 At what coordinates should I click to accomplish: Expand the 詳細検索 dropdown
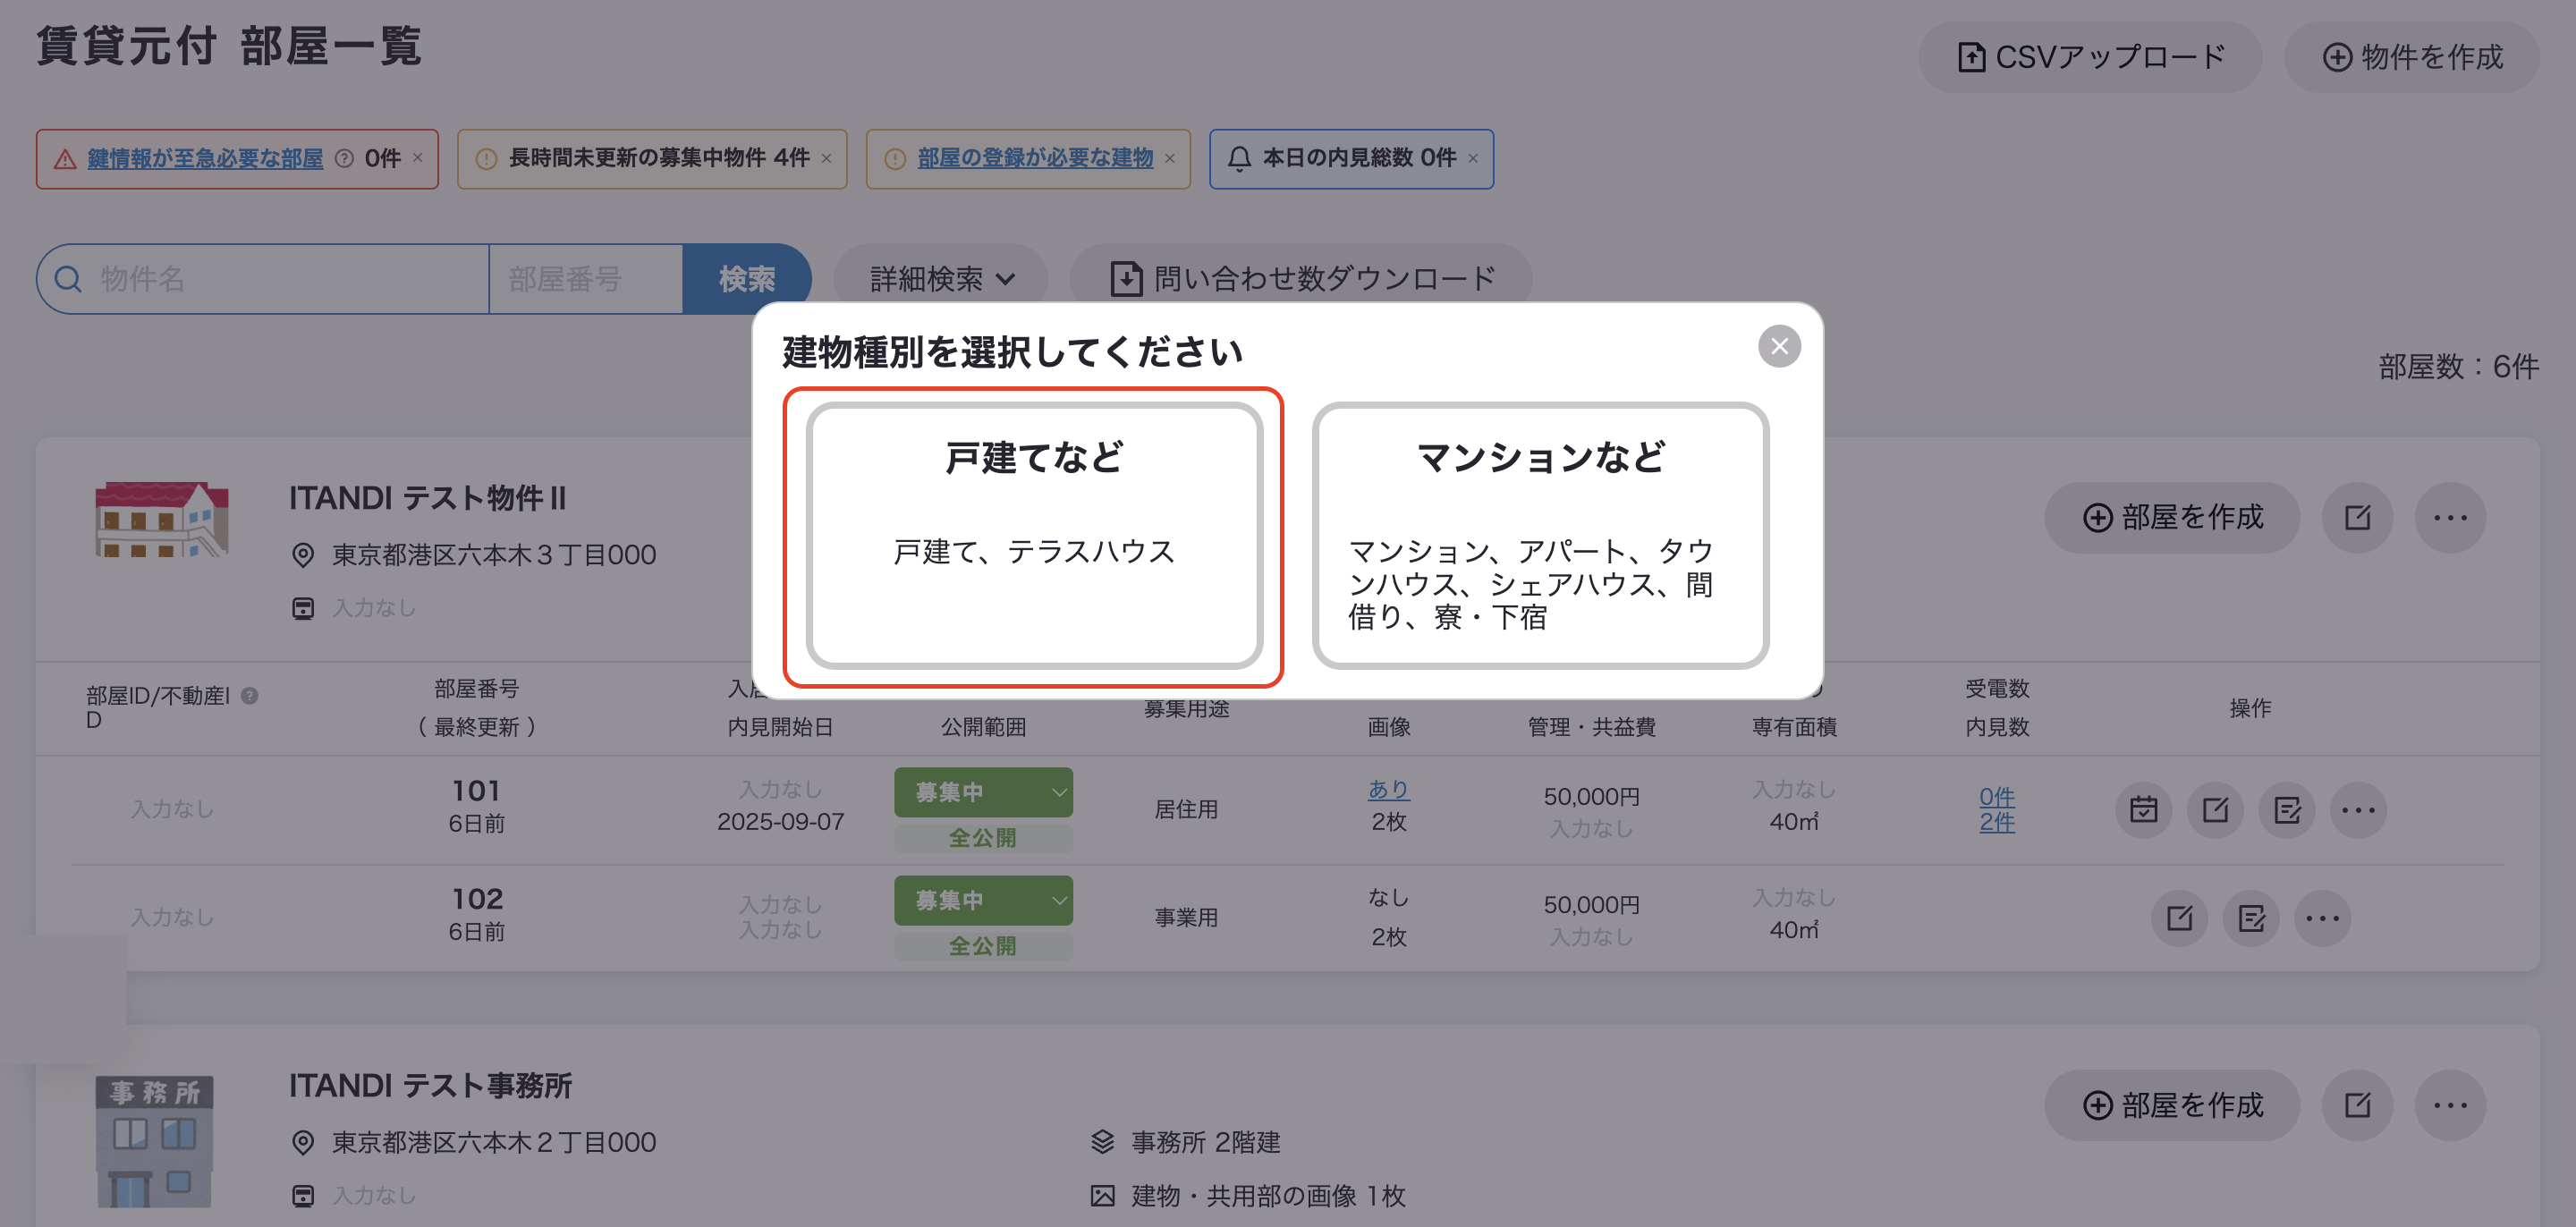click(941, 279)
